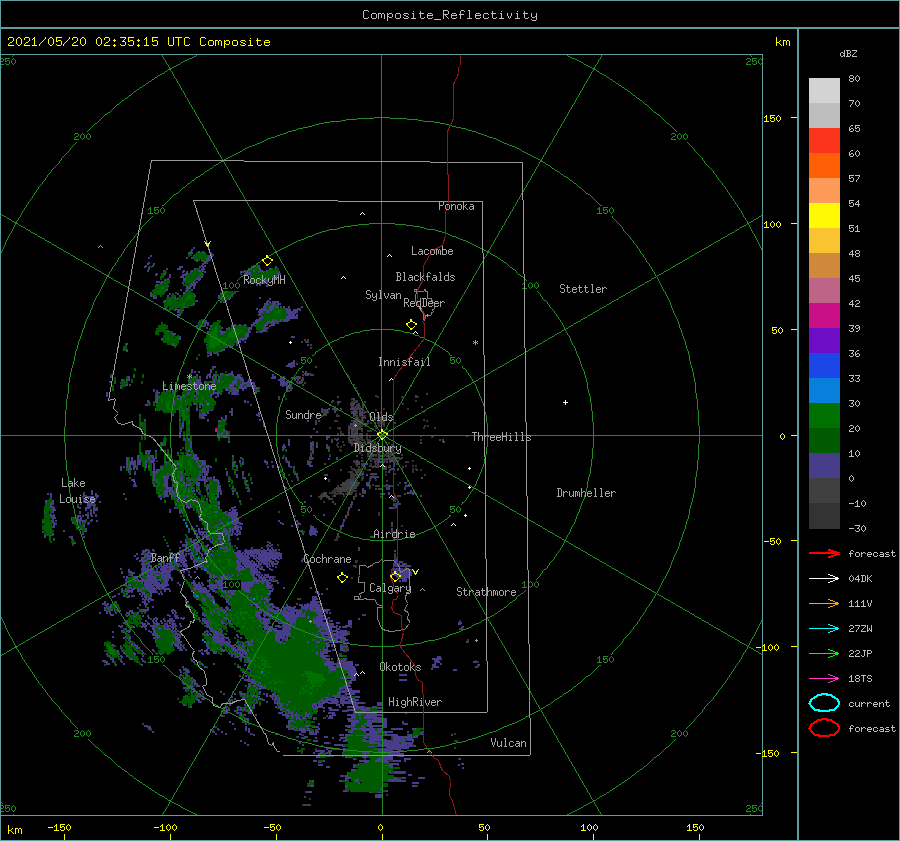Select the magenta 39-42 dBZ swatch
900x841 pixels.
(824, 315)
